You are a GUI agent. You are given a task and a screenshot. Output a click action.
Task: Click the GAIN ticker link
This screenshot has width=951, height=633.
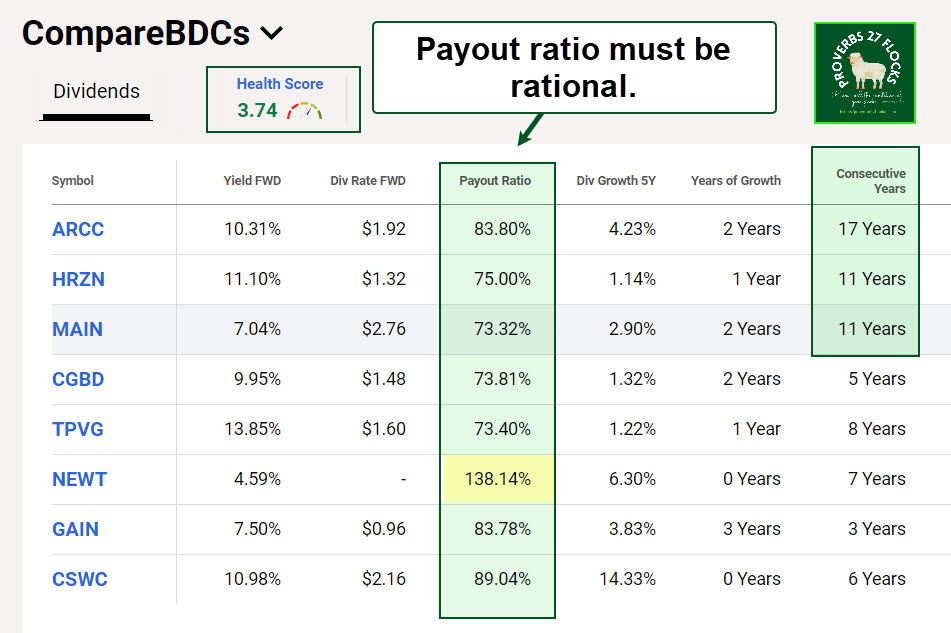(x=75, y=529)
